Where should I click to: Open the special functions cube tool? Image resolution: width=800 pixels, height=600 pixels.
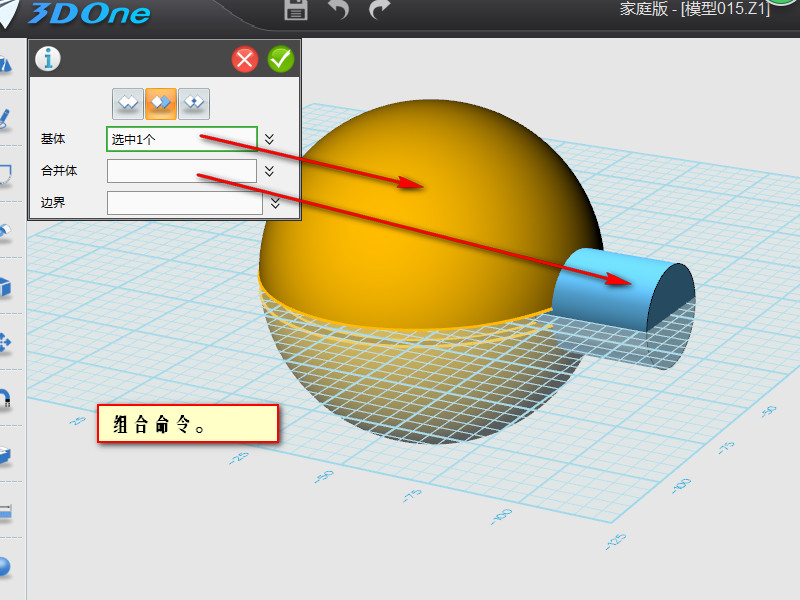pyautogui.click(x=6, y=287)
